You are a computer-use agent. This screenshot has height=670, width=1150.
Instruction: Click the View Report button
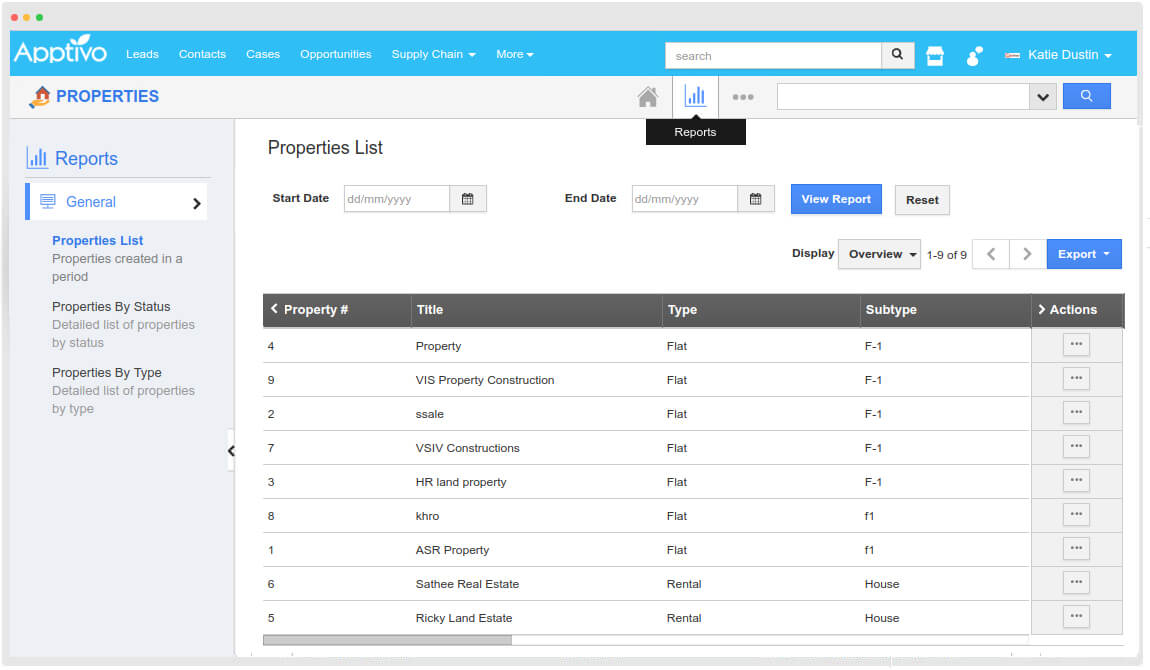click(835, 199)
